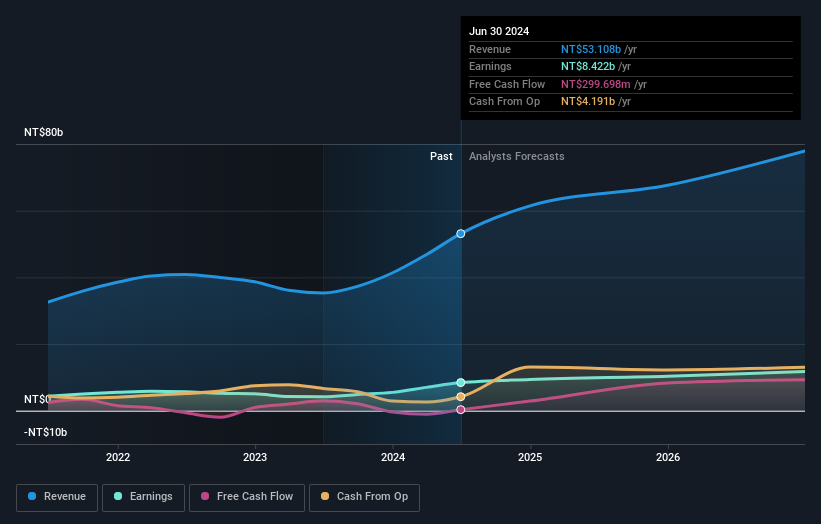Image resolution: width=821 pixels, height=524 pixels.
Task: Click the 2025 x-axis label
Action: click(530, 457)
